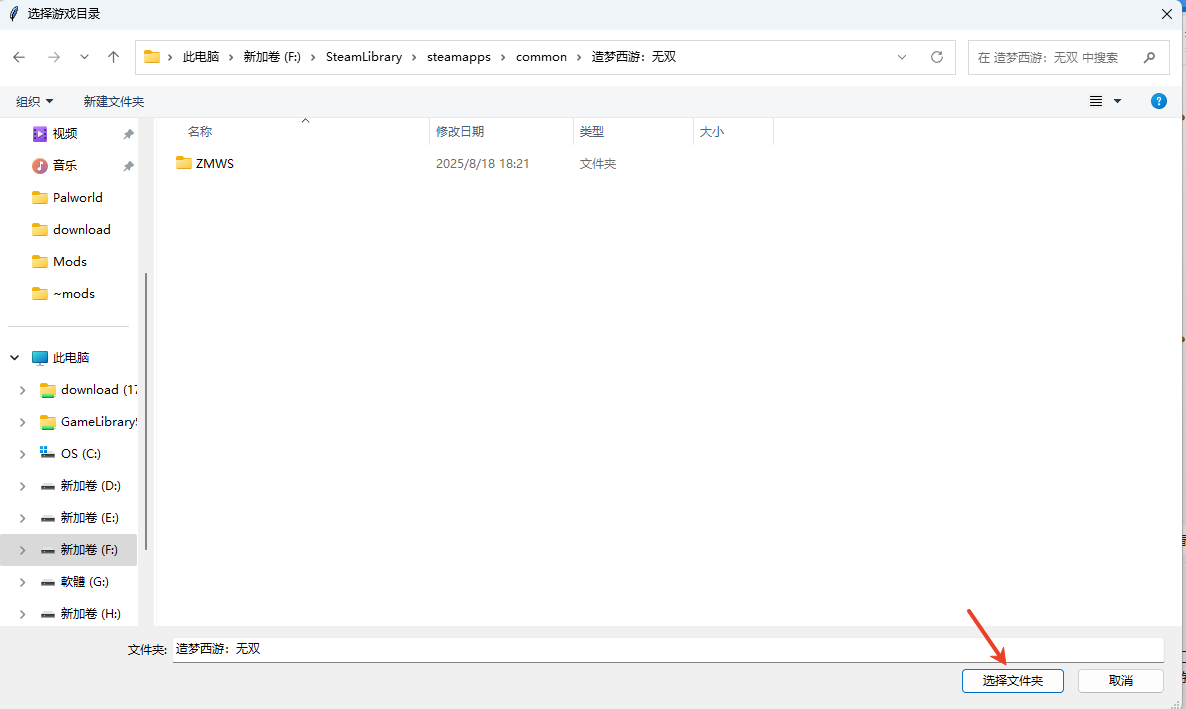Select 此电脑 in the navigation tree
Viewport: 1186px width, 709px height.
pyautogui.click(x=71, y=357)
